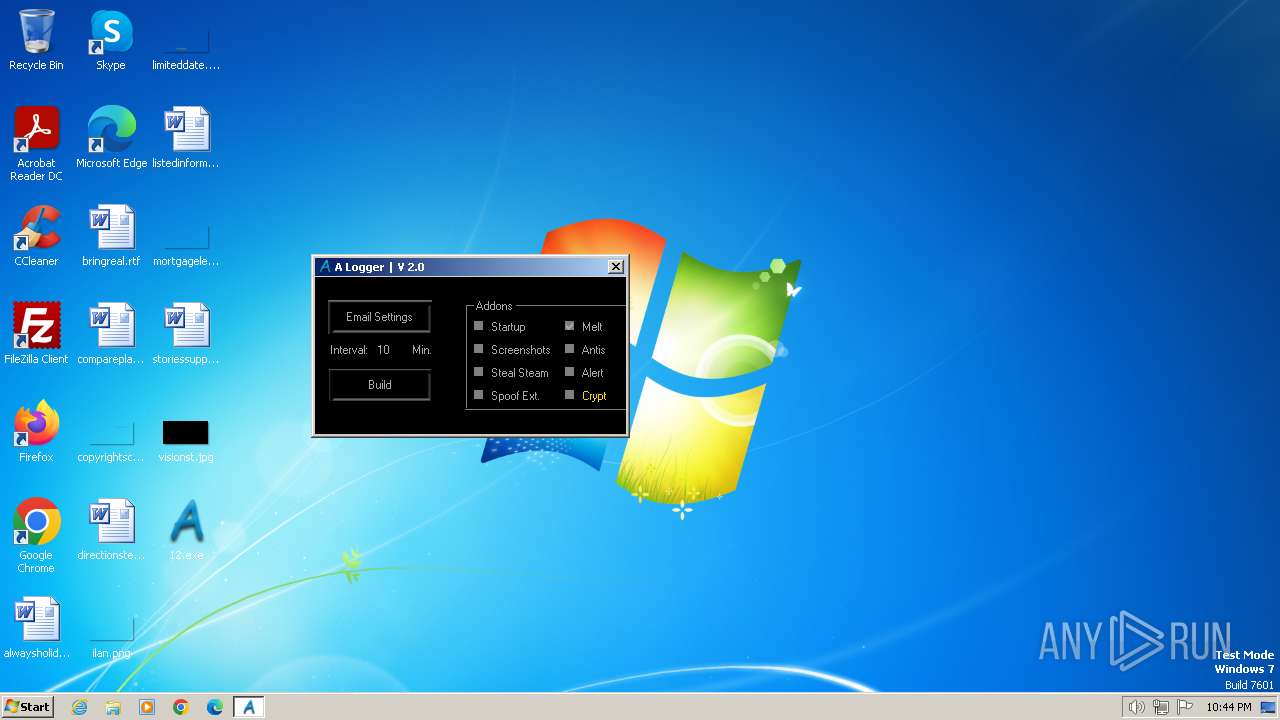
Task: Open the Email Settings dialog
Action: pyautogui.click(x=379, y=317)
